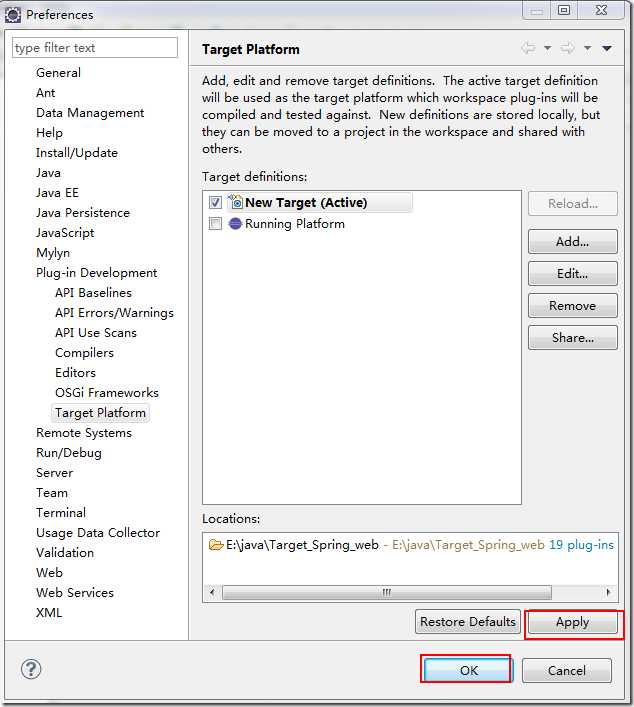Open API Errors/Warnings page

click(114, 312)
